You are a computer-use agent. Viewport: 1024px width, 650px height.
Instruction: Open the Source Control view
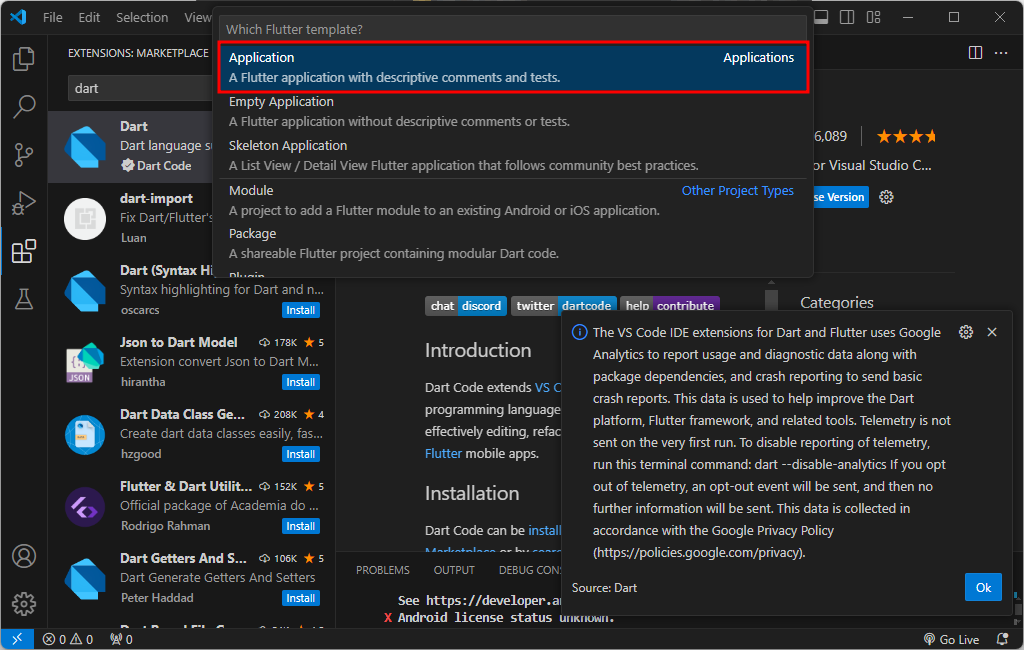[x=24, y=155]
